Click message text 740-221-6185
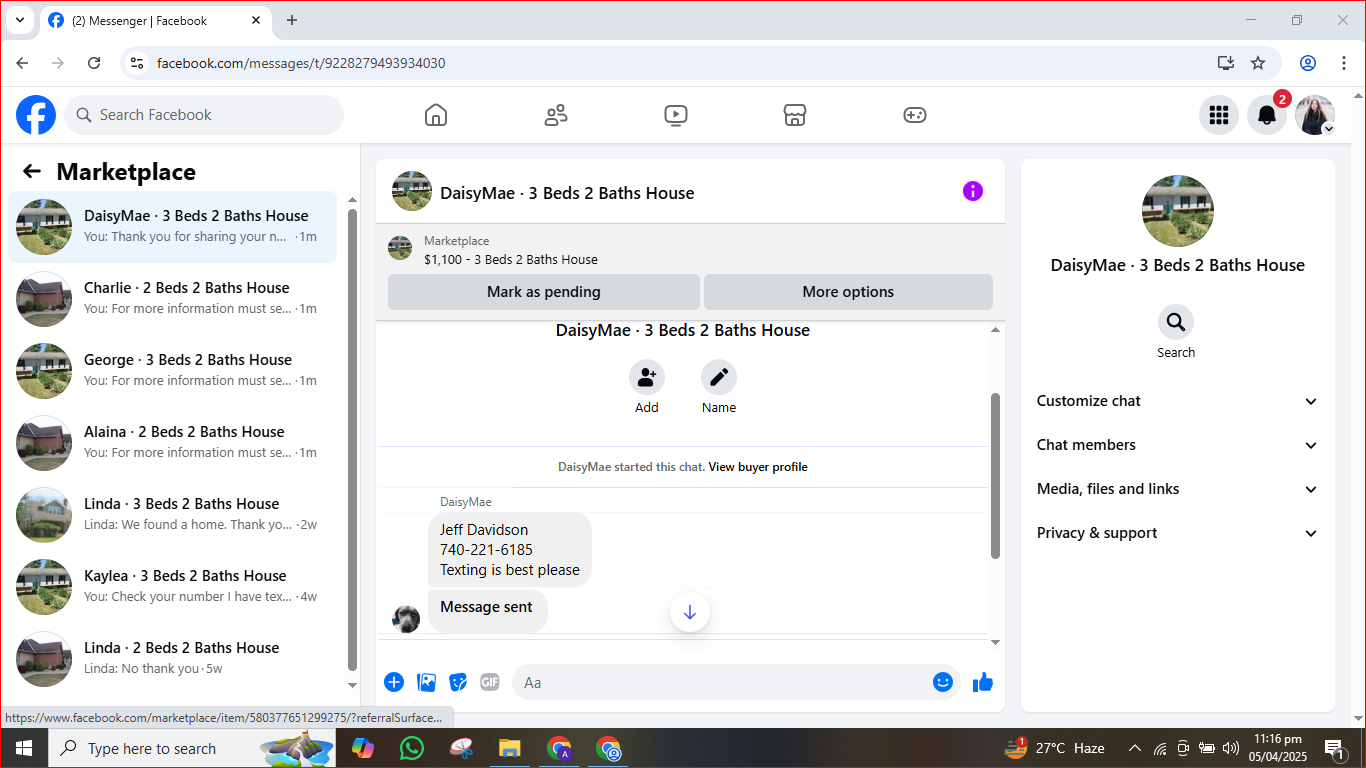Image resolution: width=1366 pixels, height=768 pixels. tap(486, 550)
